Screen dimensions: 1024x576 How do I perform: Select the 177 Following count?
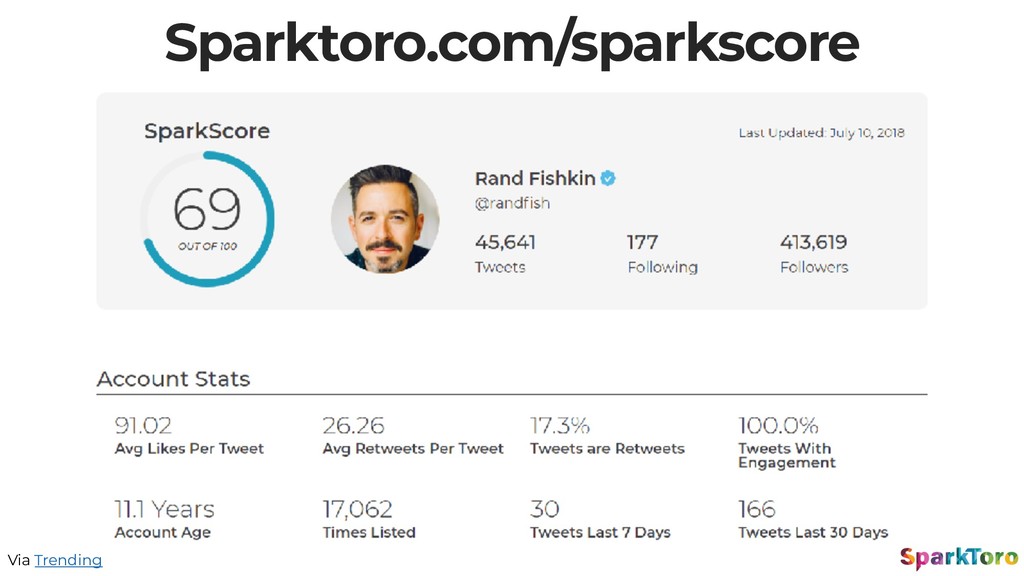tap(662, 253)
